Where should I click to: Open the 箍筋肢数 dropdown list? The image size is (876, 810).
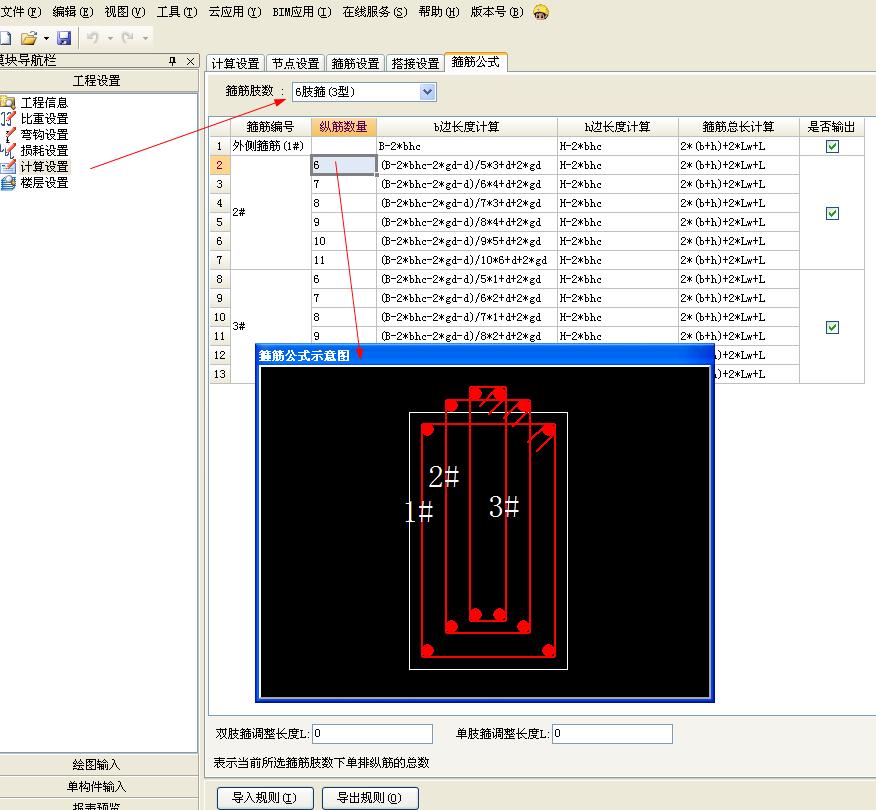click(428, 92)
